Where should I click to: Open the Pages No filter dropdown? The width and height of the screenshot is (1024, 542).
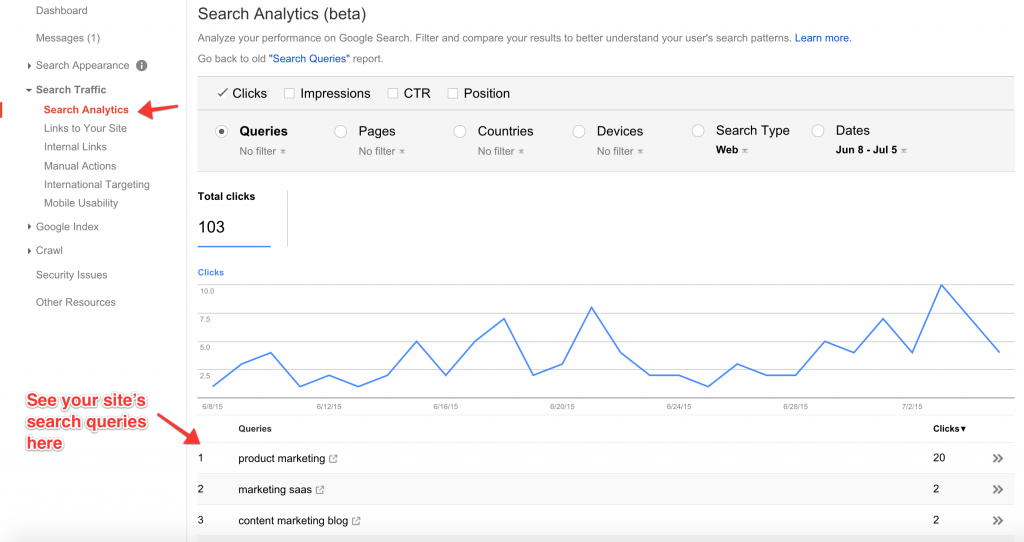click(x=381, y=151)
